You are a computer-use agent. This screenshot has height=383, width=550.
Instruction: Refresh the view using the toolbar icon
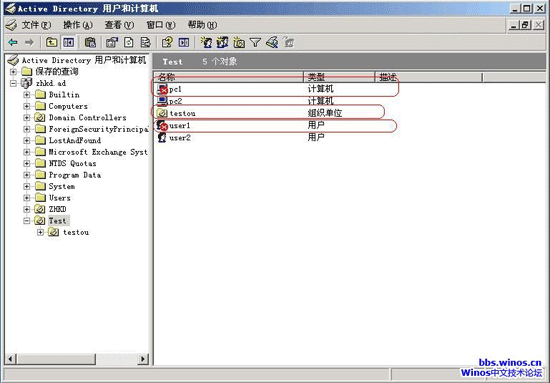129,42
